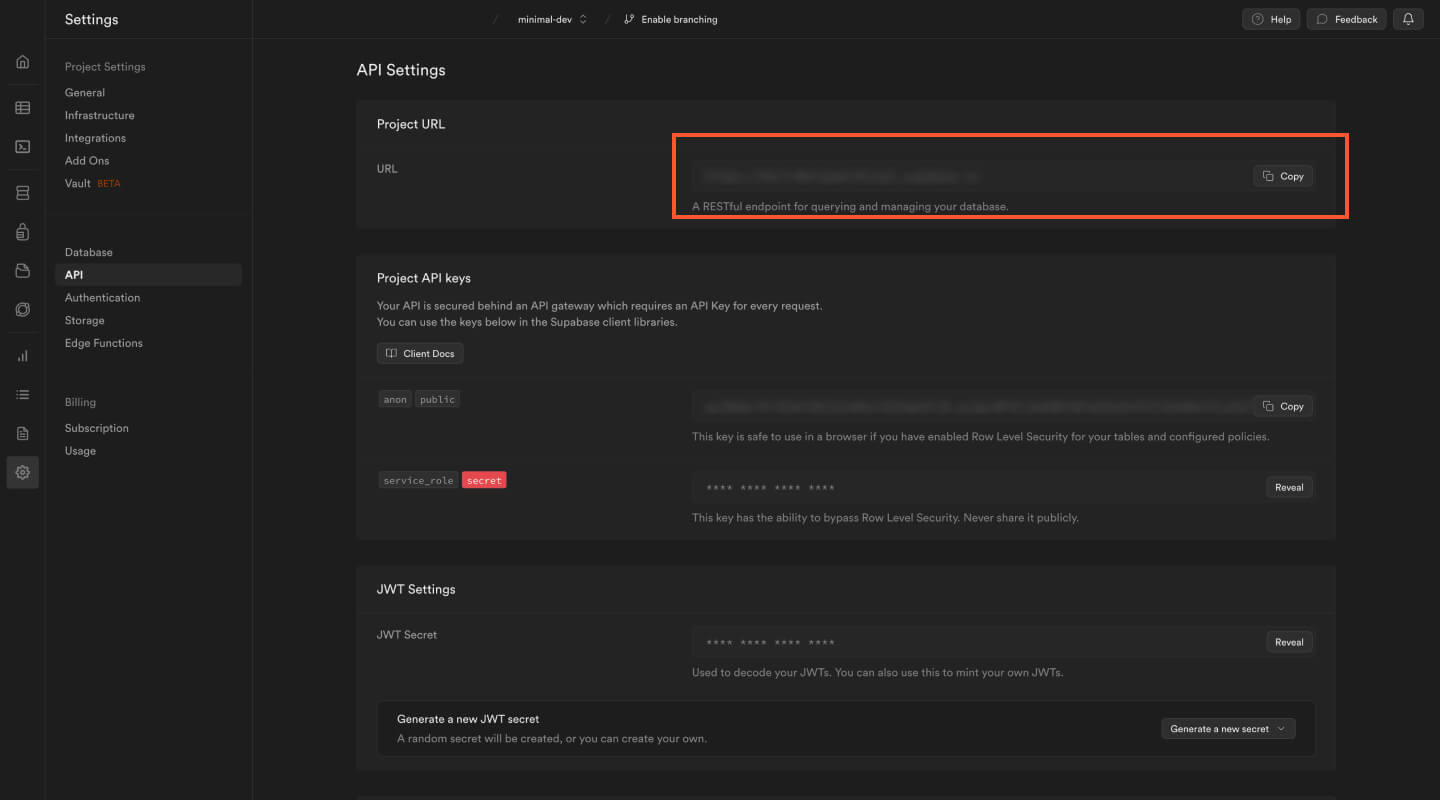Open the Client Docs button
Image resolution: width=1440 pixels, height=800 pixels.
click(x=420, y=353)
